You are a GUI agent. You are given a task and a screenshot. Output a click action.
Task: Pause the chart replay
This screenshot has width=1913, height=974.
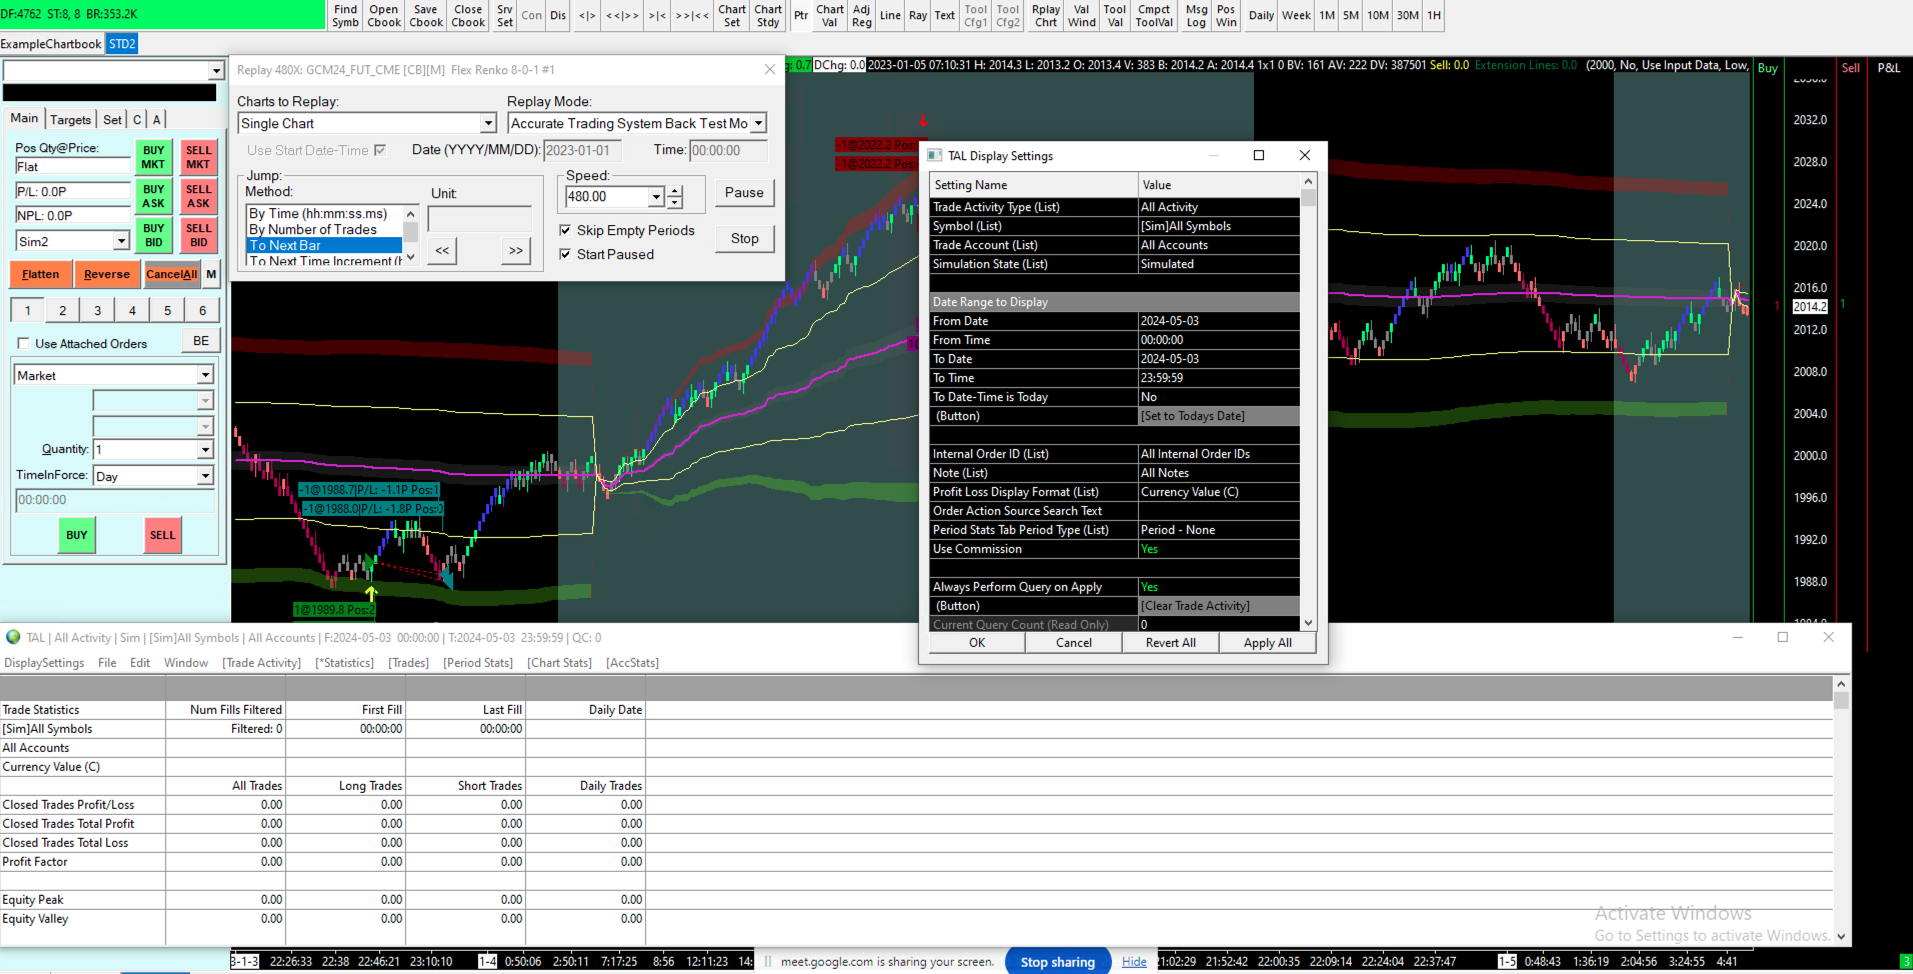[744, 192]
